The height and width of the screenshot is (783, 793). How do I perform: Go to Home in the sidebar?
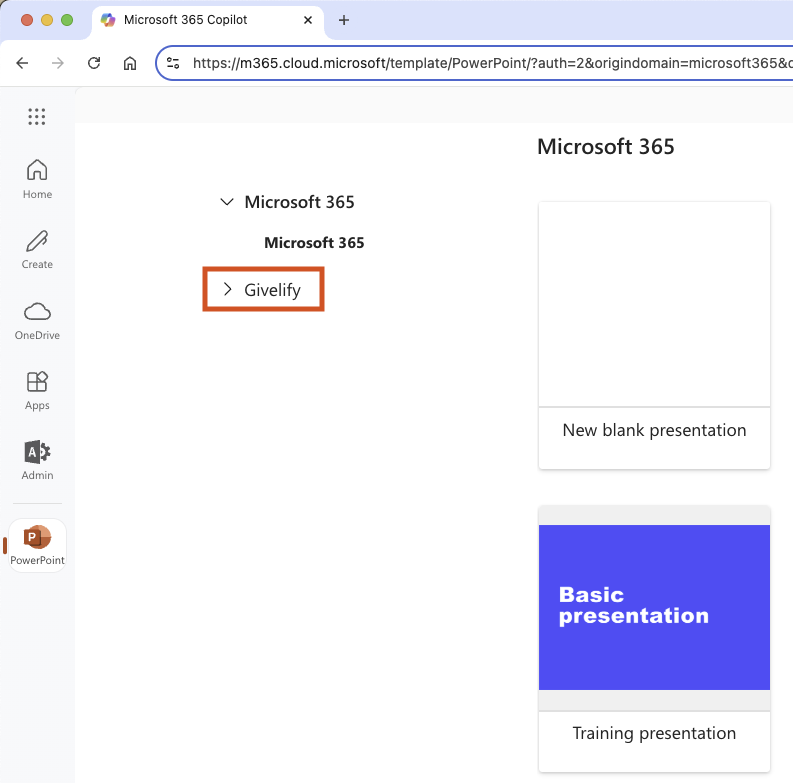37,179
